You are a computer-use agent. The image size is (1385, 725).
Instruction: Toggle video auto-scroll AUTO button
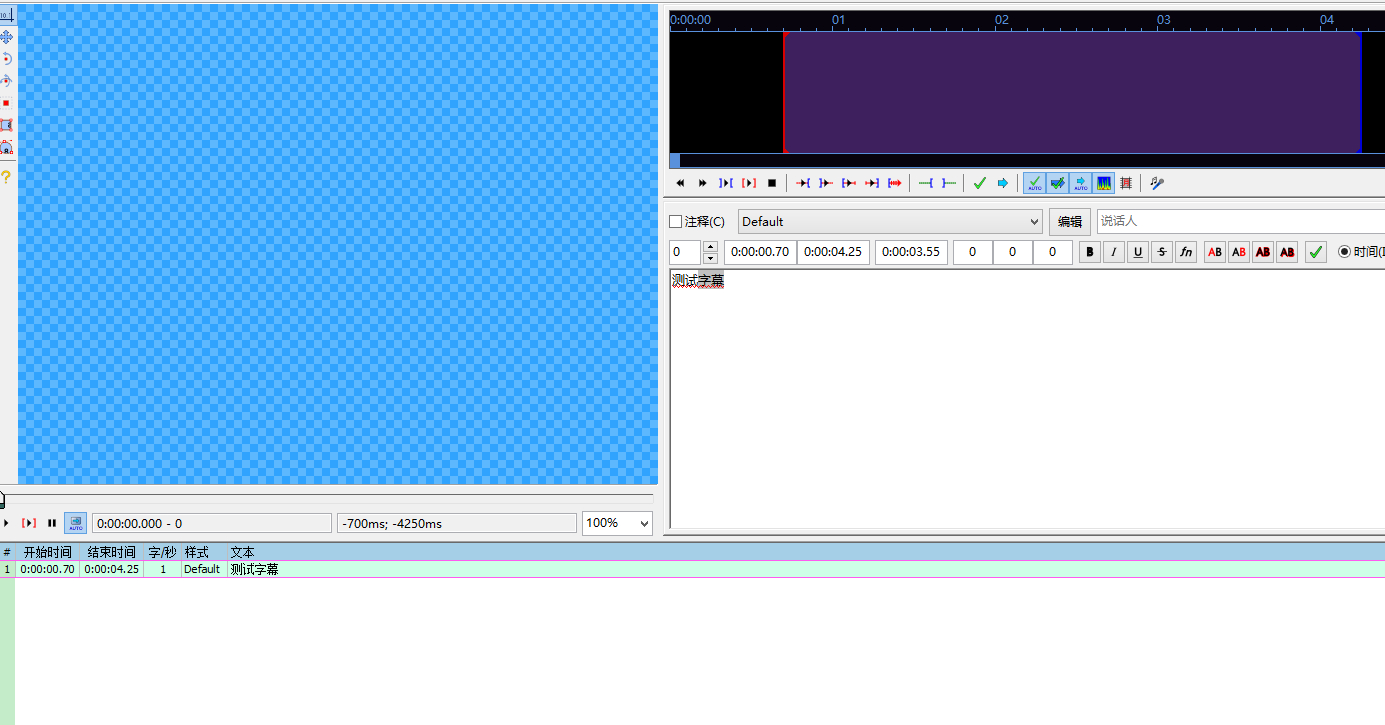click(76, 523)
